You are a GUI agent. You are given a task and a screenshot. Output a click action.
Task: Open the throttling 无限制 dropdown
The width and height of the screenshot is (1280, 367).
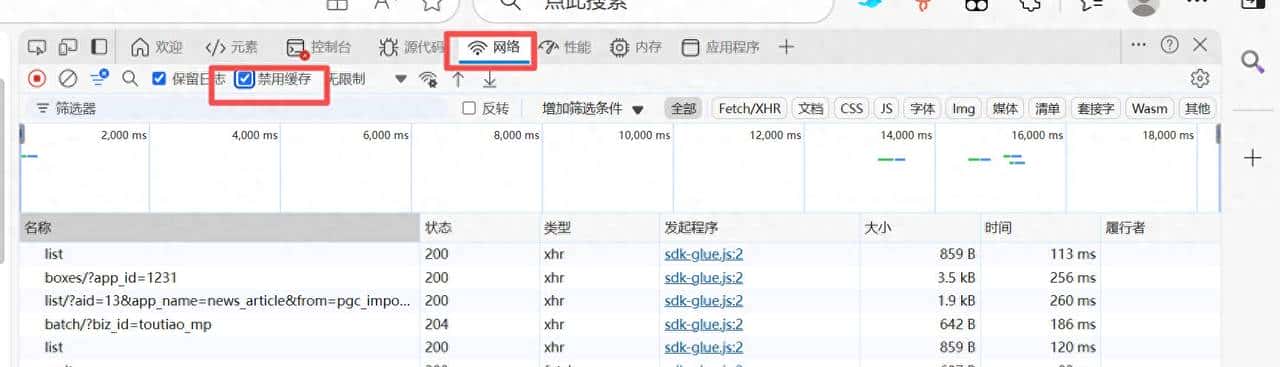click(x=367, y=79)
